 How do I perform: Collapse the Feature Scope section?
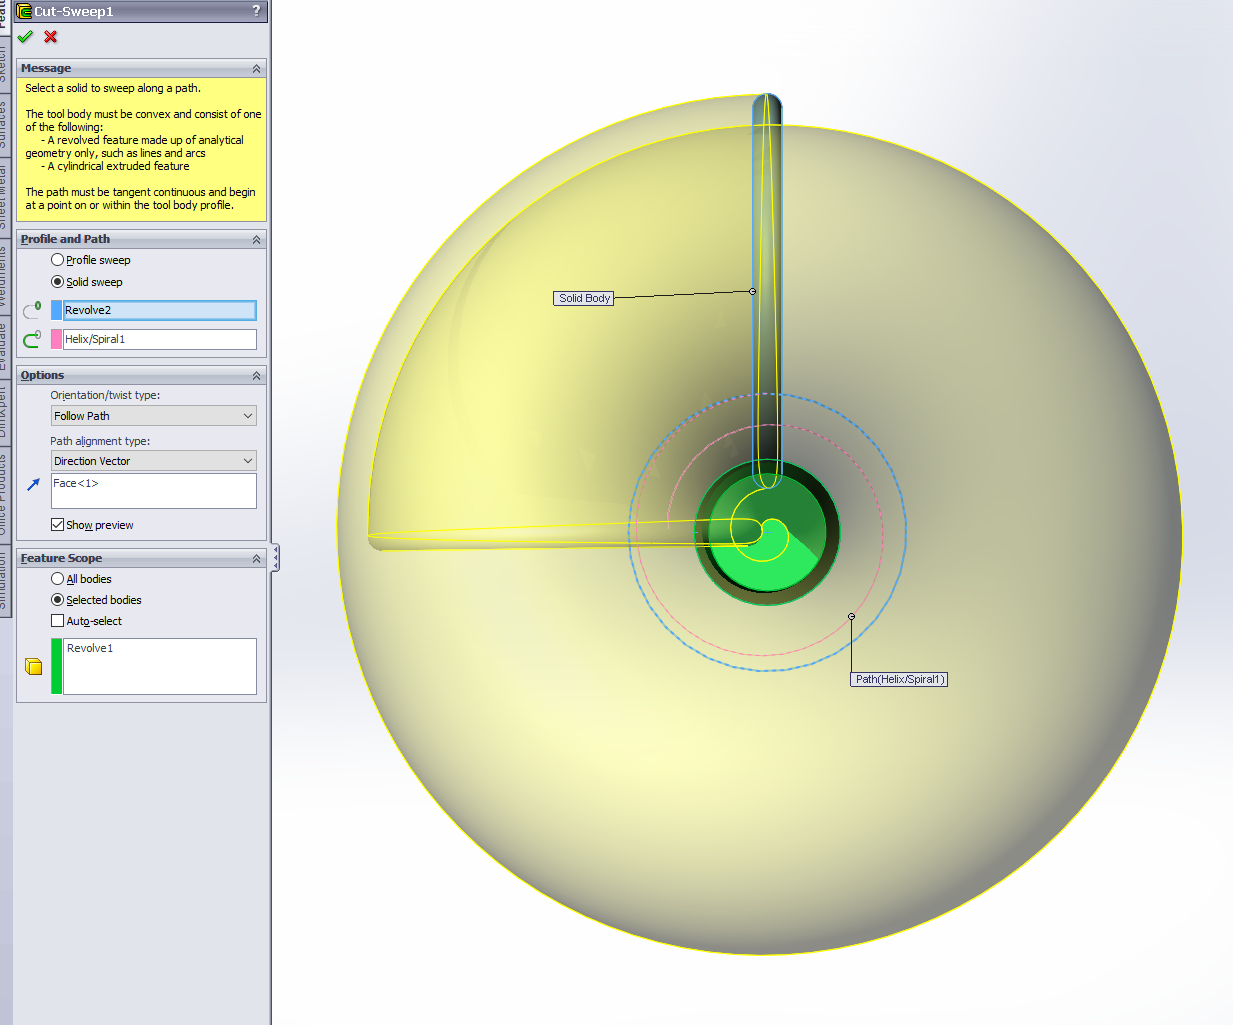[x=256, y=559]
